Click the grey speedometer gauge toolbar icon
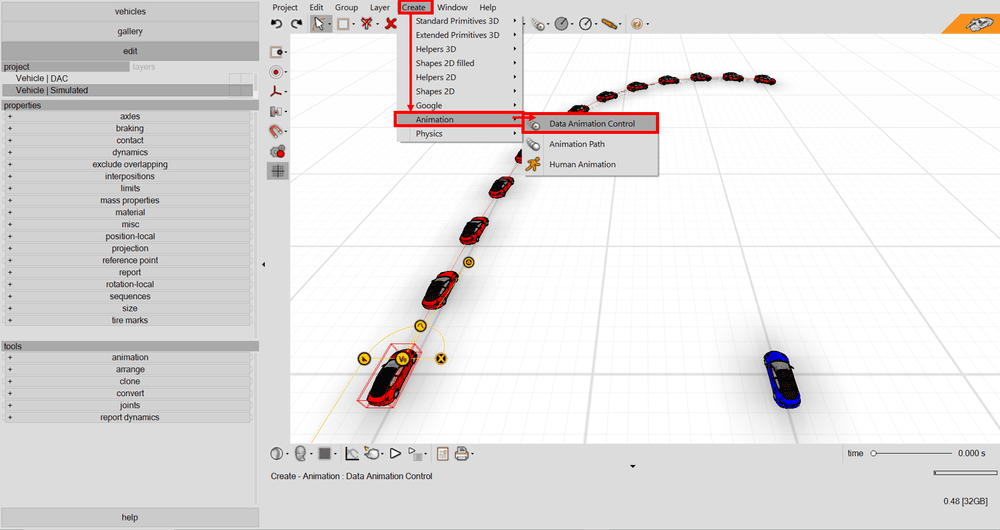This screenshot has height=530, width=1000. point(561,24)
